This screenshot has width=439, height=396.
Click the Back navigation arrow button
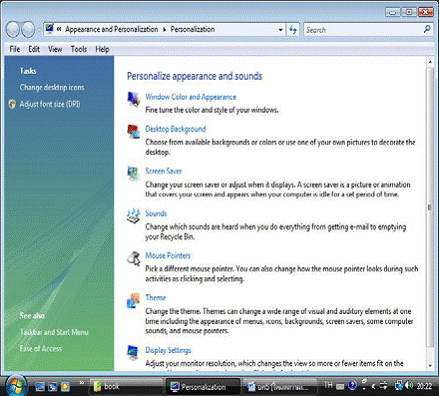pos(12,30)
